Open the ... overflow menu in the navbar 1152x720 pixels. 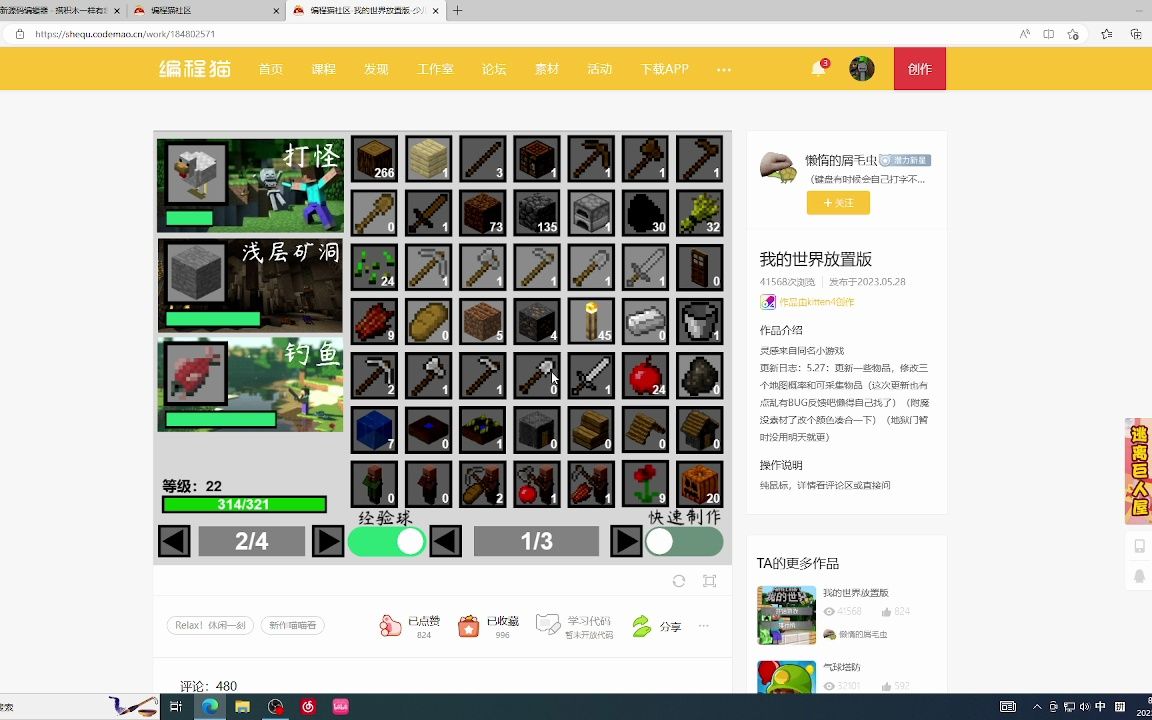pyautogui.click(x=723, y=70)
